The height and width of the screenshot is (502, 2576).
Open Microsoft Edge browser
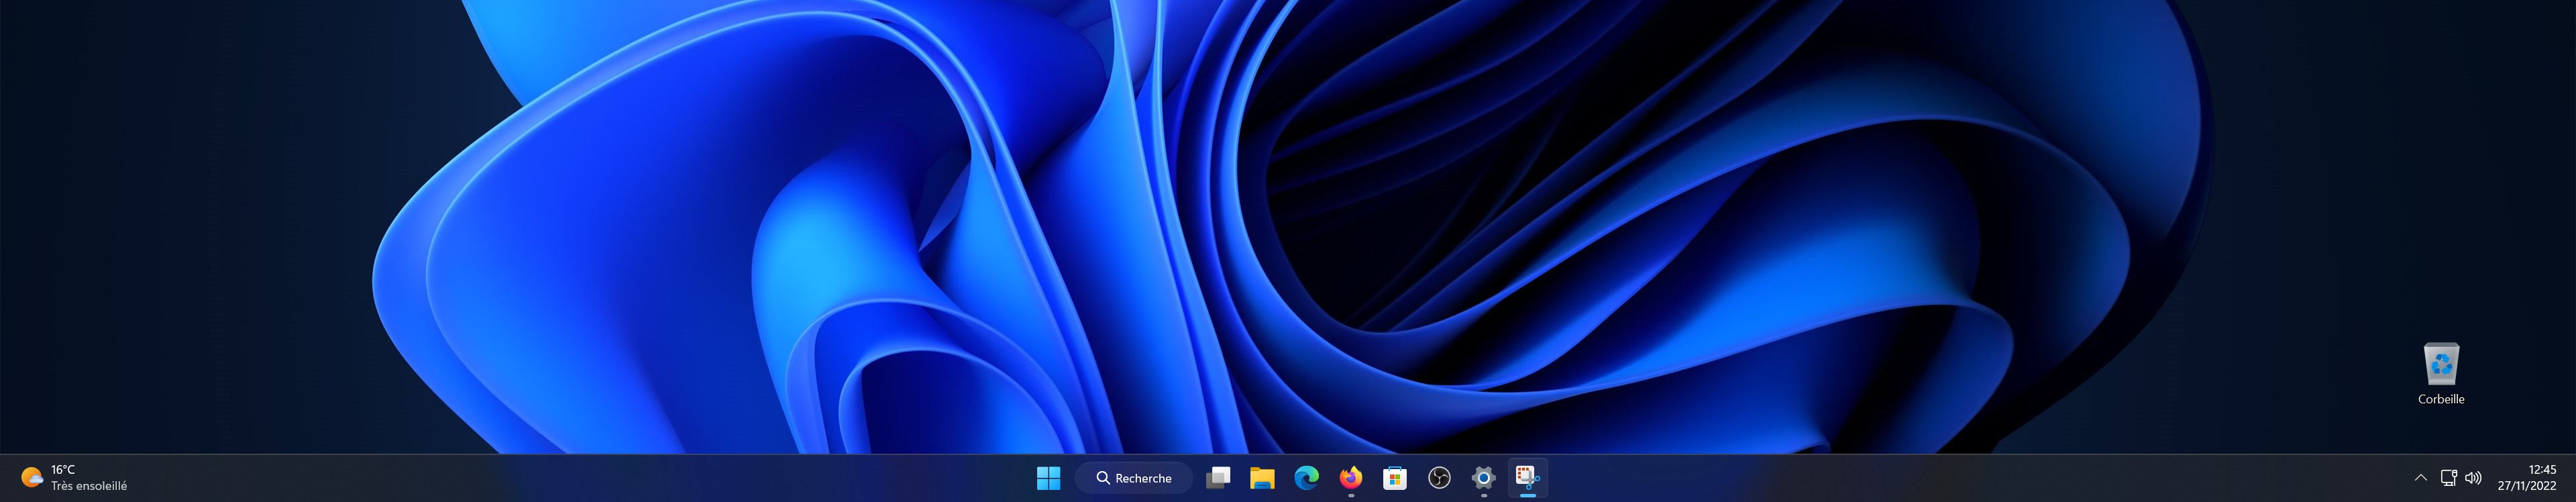point(1306,478)
